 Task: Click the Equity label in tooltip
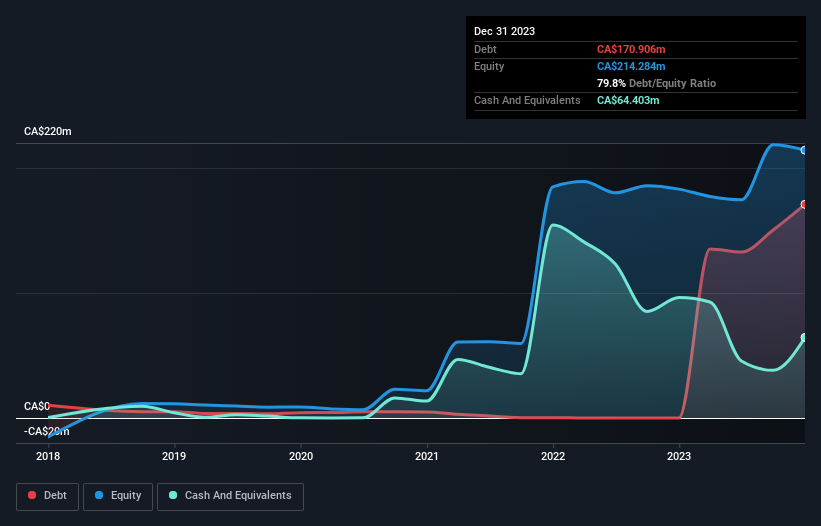tap(489, 66)
